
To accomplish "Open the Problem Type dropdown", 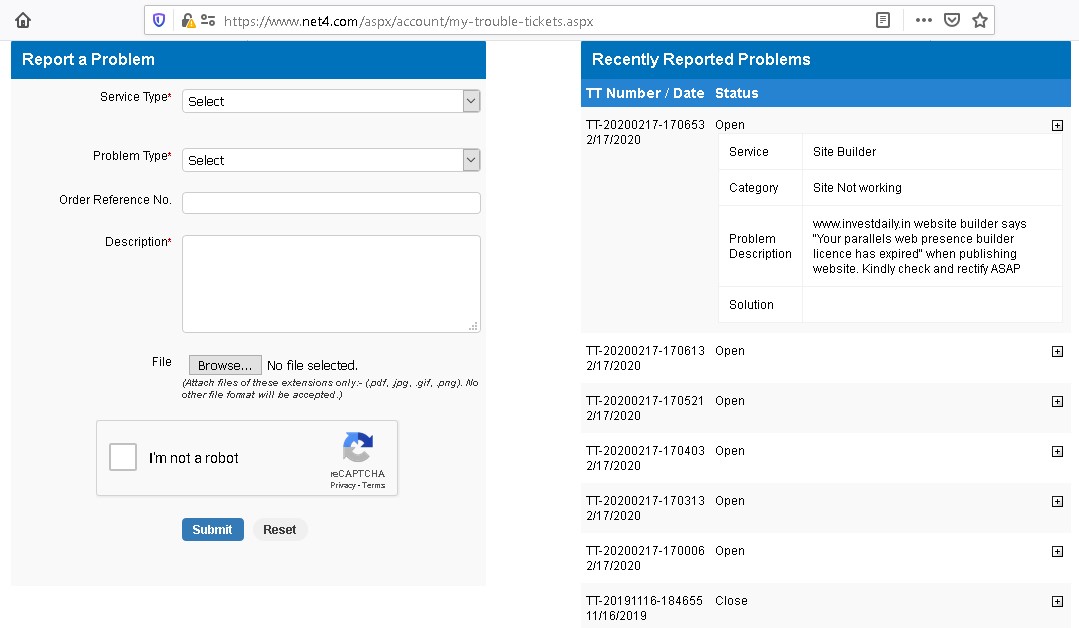I will 331,160.
